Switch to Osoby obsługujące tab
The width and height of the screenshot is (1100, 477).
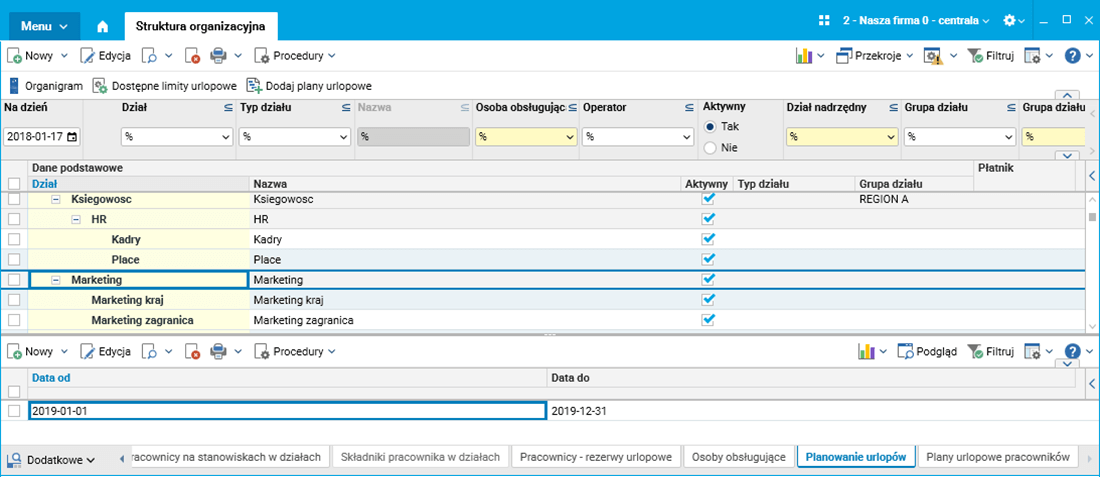pos(739,457)
